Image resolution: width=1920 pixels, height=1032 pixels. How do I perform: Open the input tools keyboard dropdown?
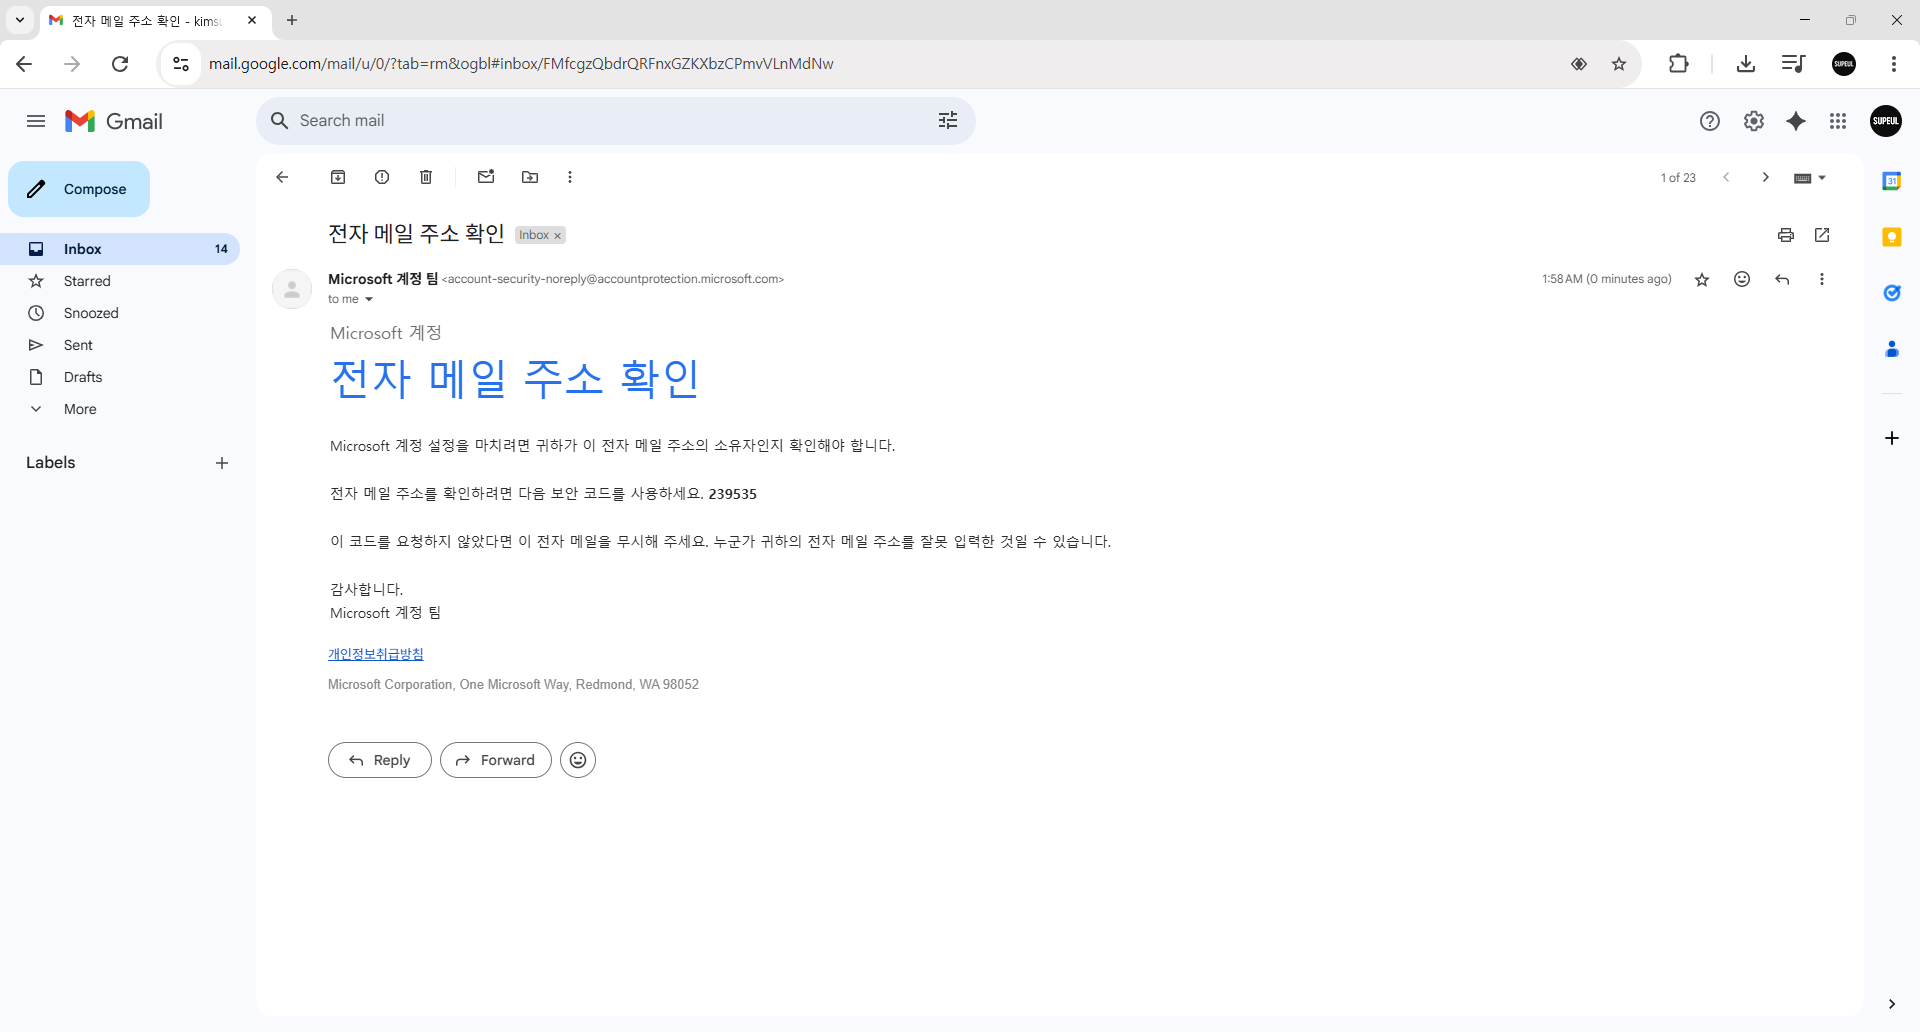(1810, 178)
